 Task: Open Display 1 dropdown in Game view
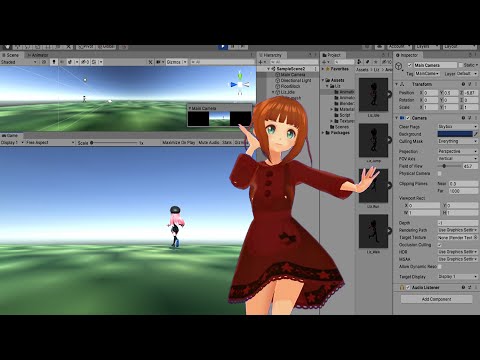tap(12, 143)
